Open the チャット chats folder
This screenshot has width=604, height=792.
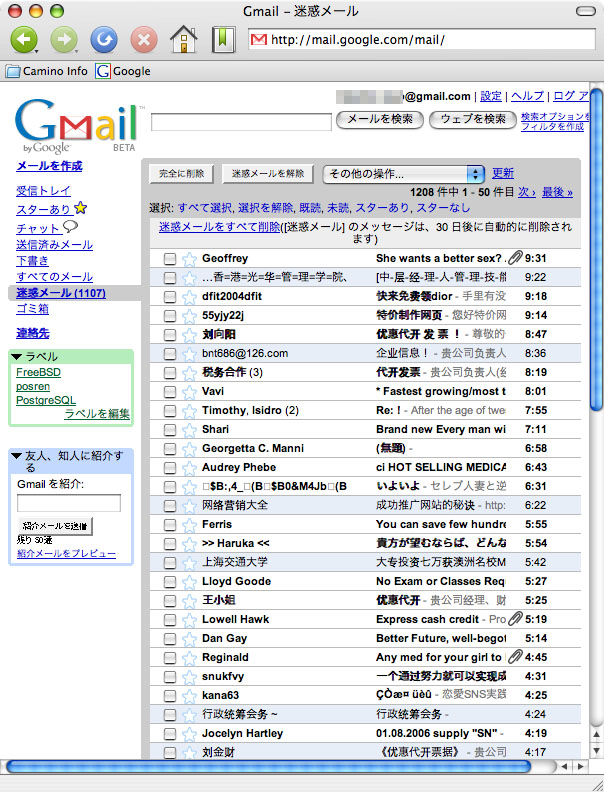click(x=38, y=228)
